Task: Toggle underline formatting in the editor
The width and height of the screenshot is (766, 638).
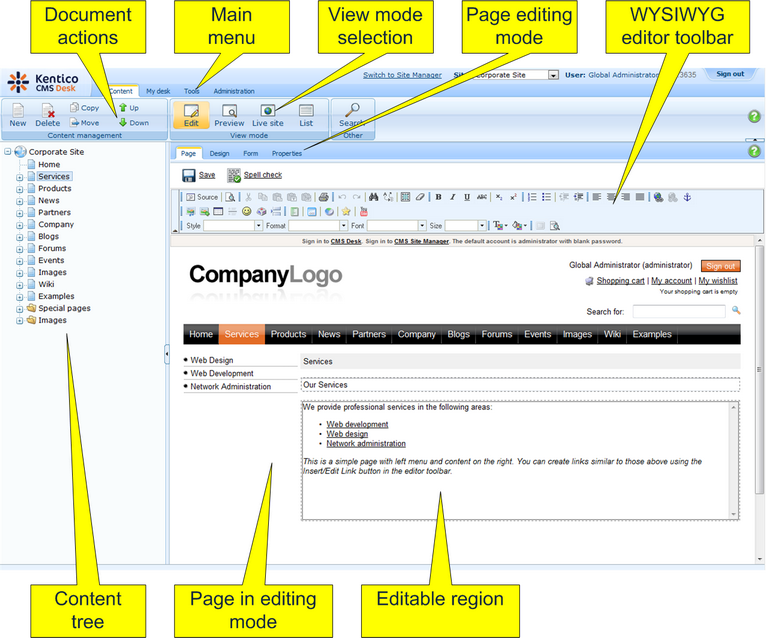Action: (x=466, y=197)
